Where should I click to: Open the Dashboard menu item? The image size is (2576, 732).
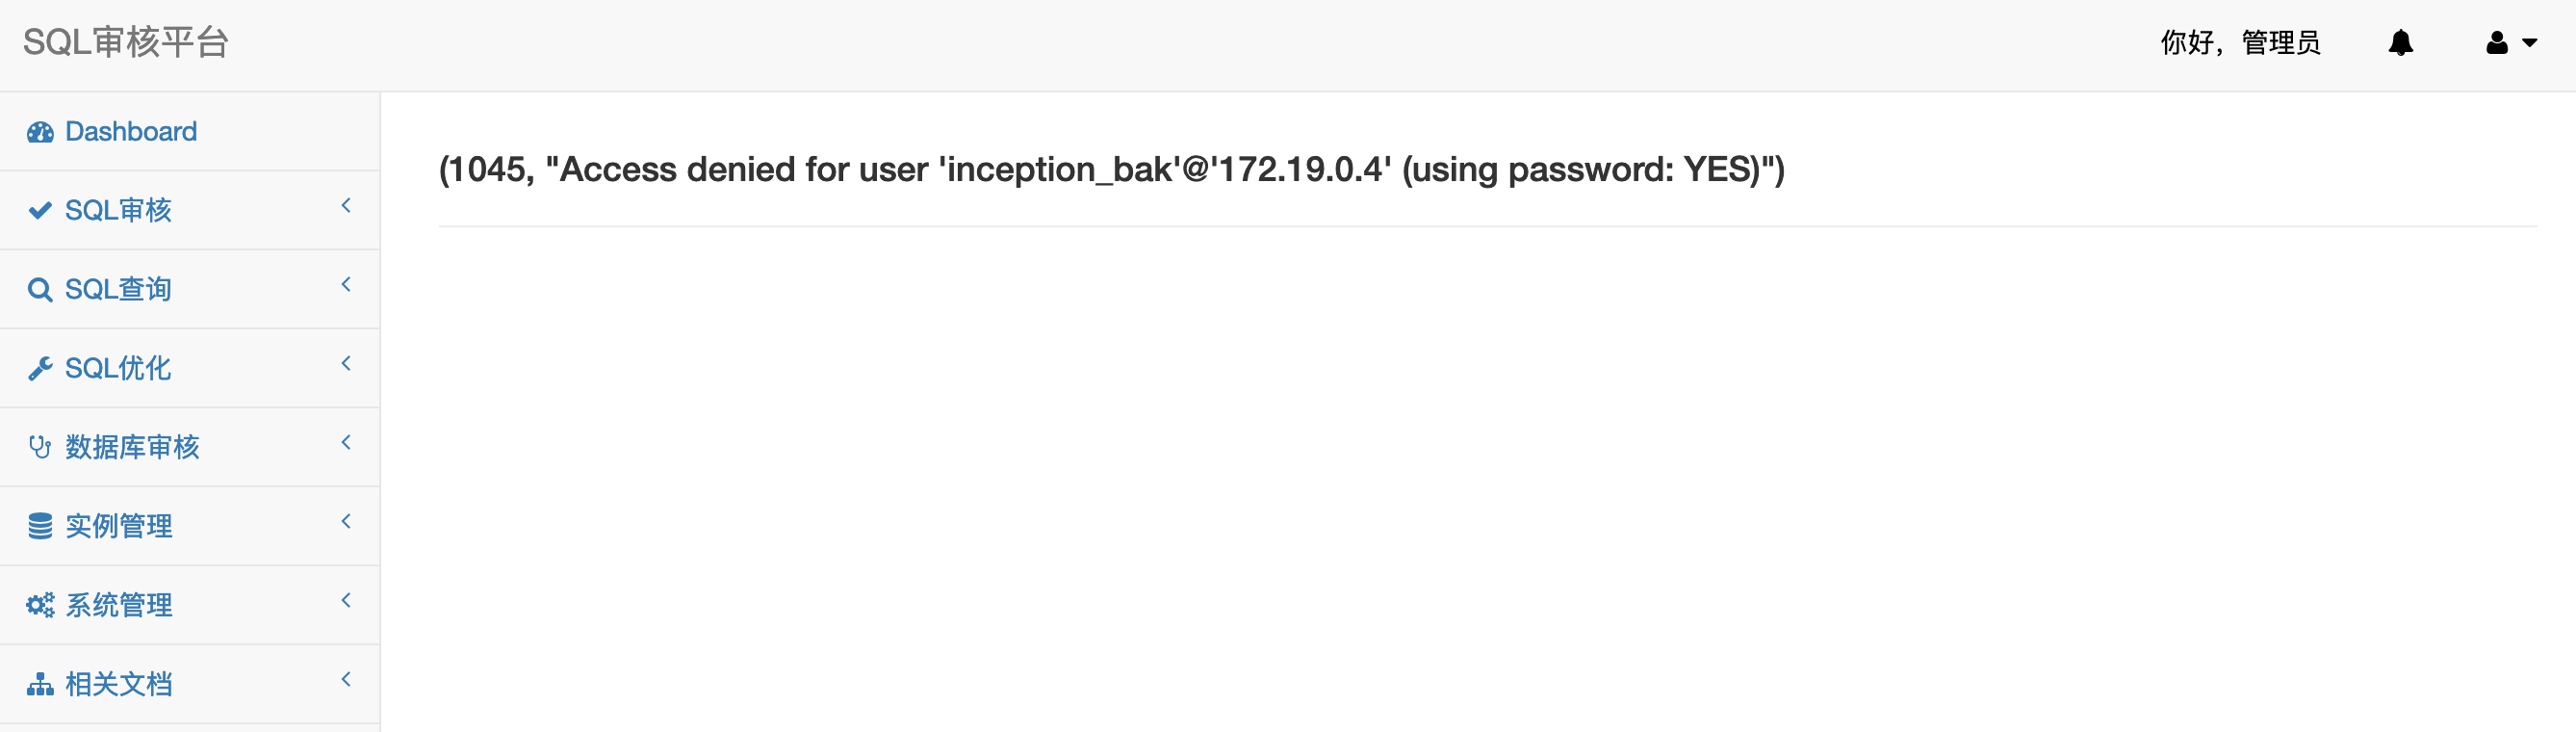(x=131, y=132)
